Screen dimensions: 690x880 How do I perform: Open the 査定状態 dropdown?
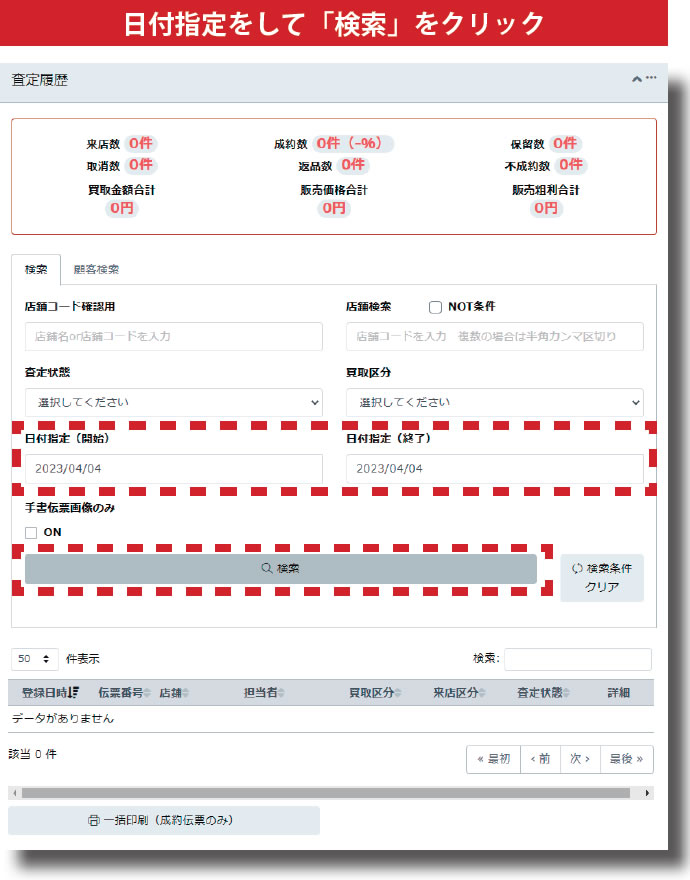(x=174, y=402)
